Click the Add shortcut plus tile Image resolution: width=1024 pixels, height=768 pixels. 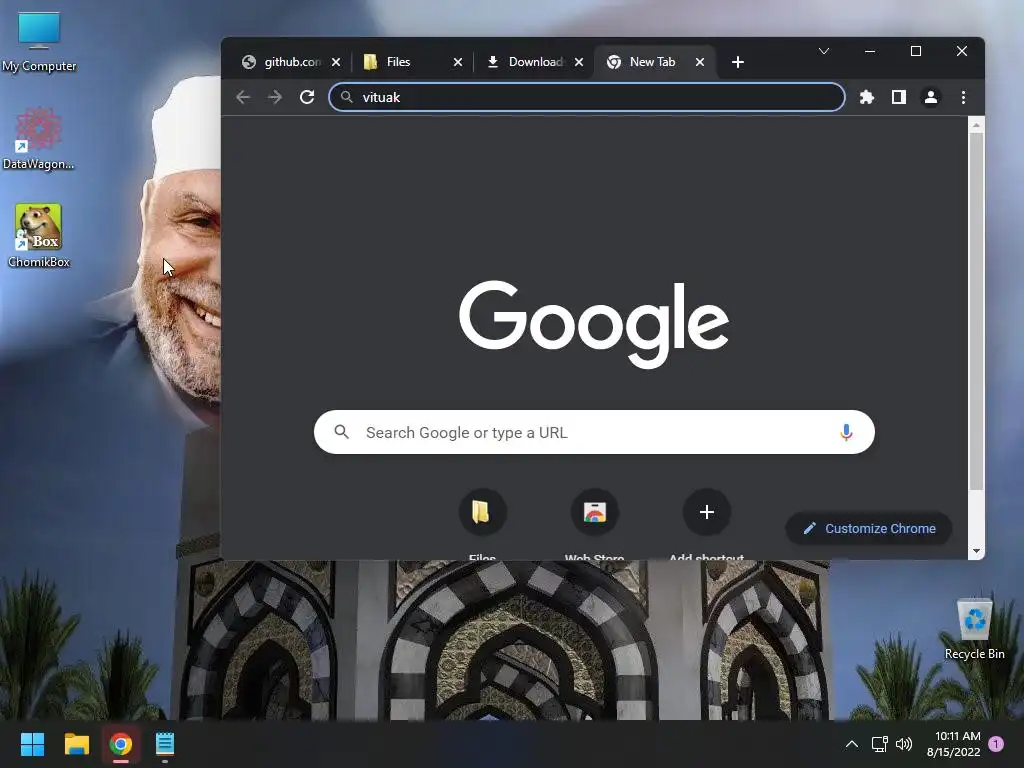(x=707, y=511)
